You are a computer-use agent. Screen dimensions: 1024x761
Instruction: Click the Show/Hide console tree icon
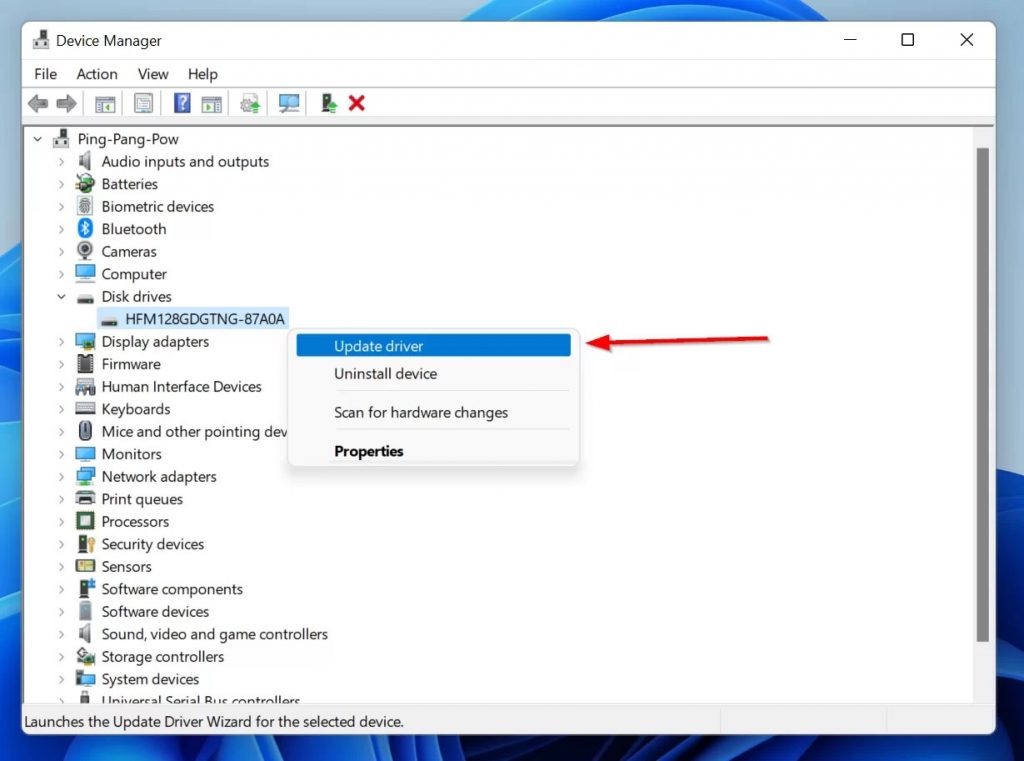(x=104, y=103)
